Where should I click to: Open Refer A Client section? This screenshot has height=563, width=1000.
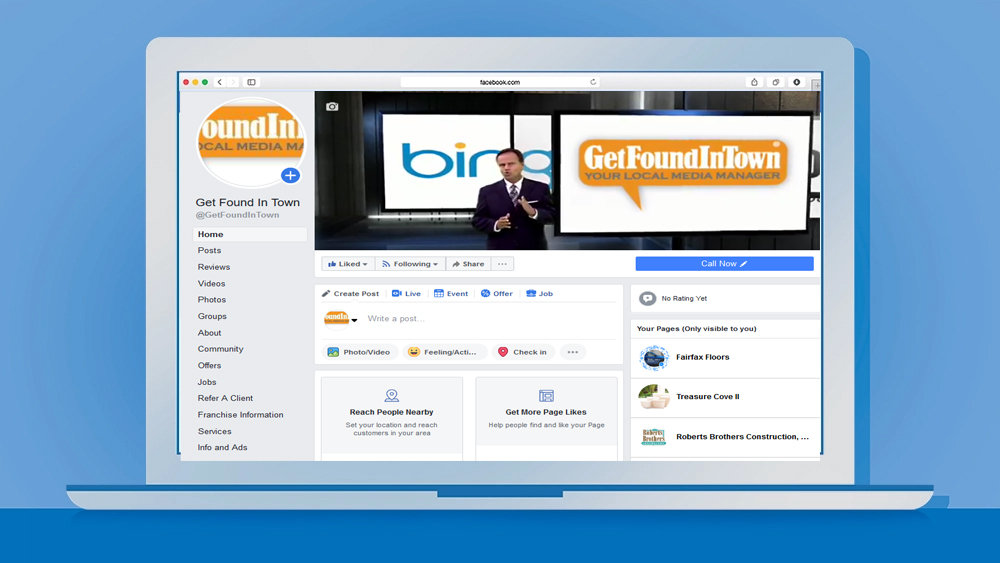225,398
